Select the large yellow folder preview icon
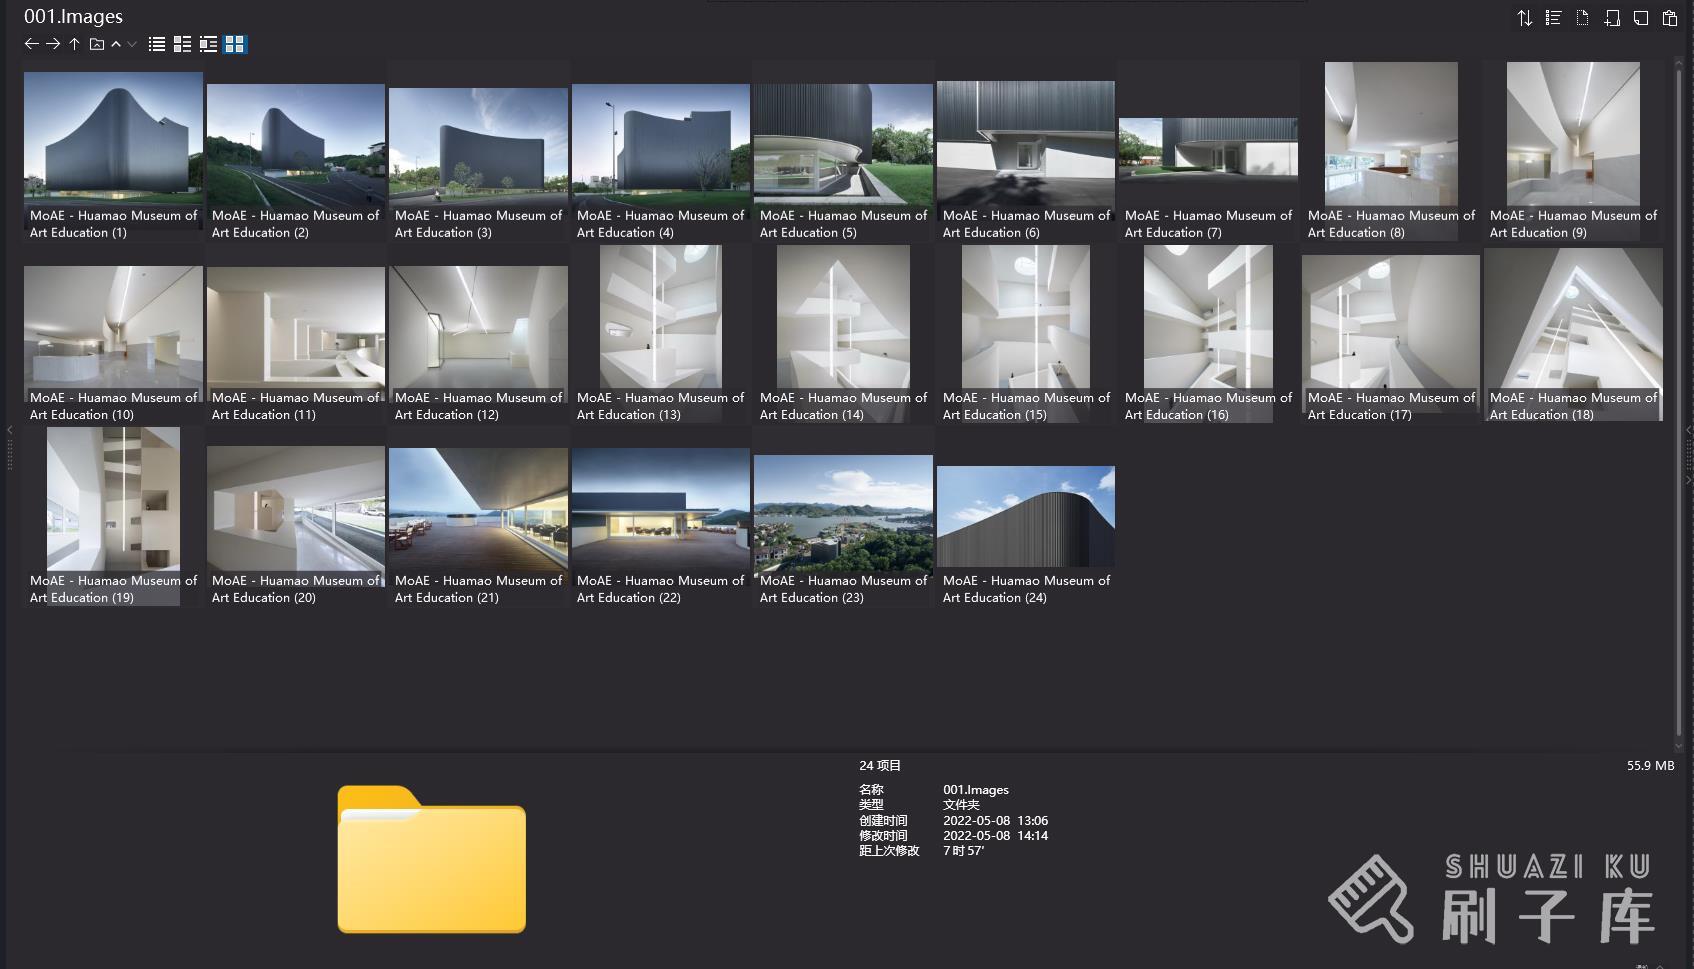Image resolution: width=1694 pixels, height=969 pixels. click(x=431, y=860)
